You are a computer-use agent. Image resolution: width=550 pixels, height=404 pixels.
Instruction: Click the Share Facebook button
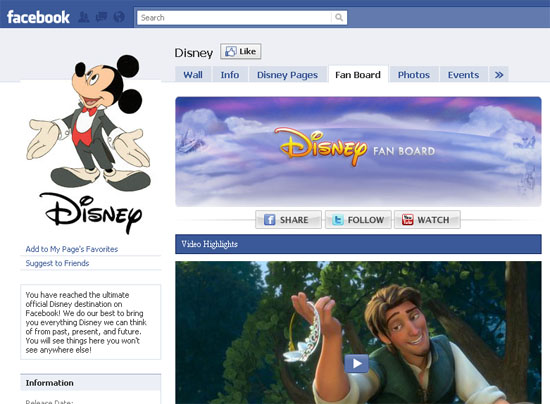[x=288, y=220]
